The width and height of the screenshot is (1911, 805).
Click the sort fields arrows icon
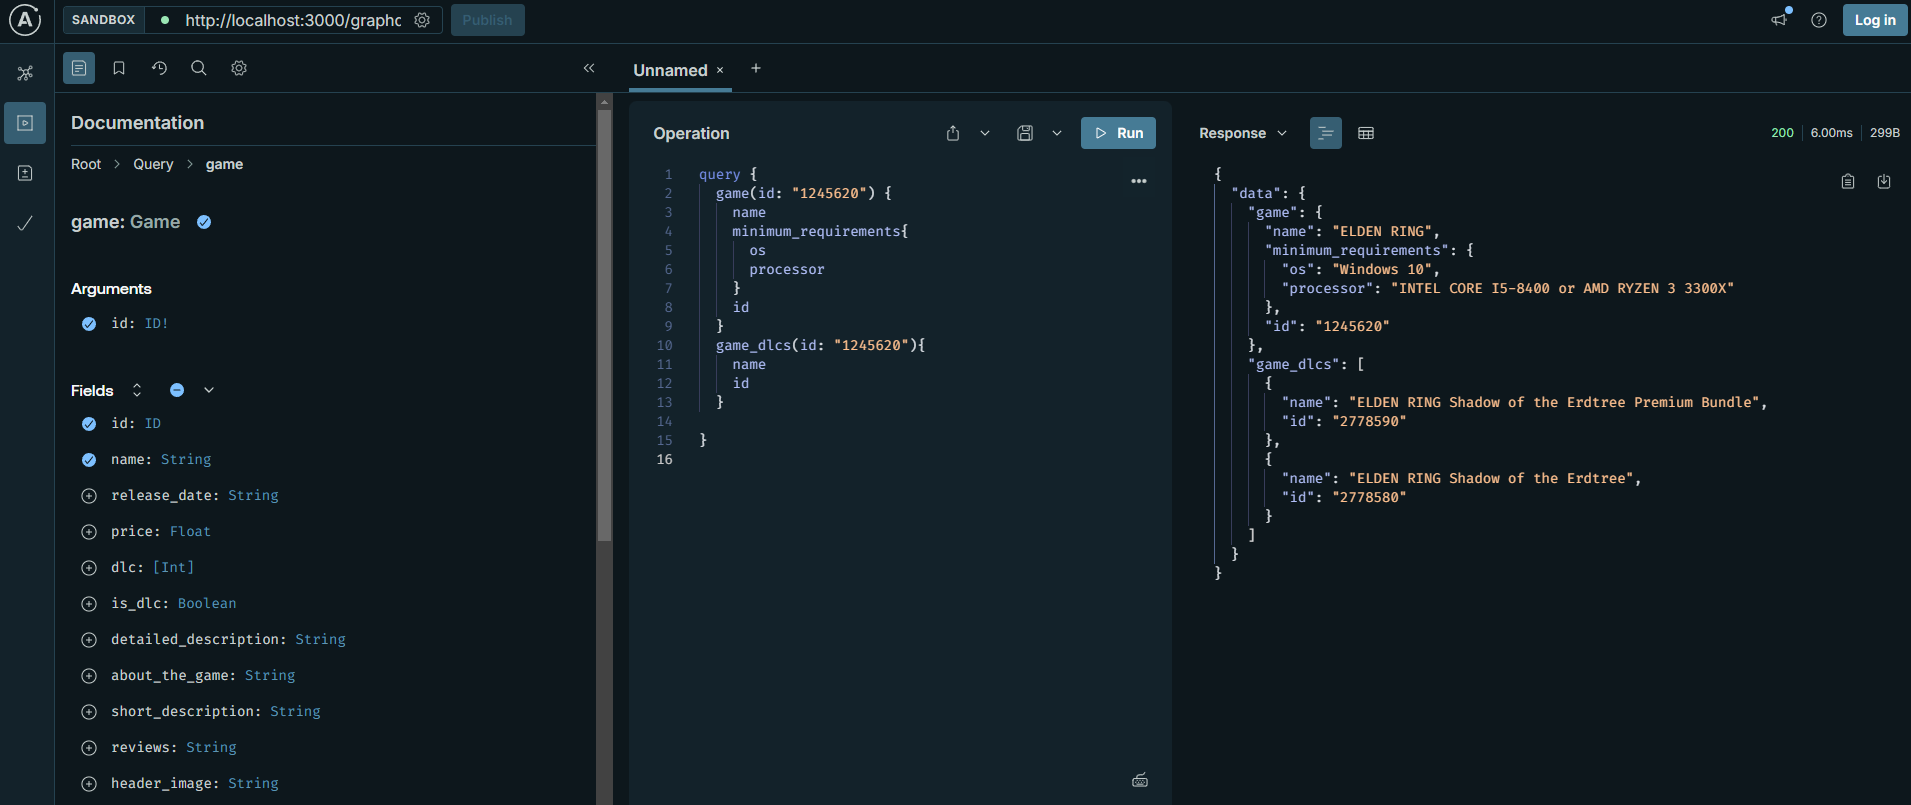coord(137,390)
